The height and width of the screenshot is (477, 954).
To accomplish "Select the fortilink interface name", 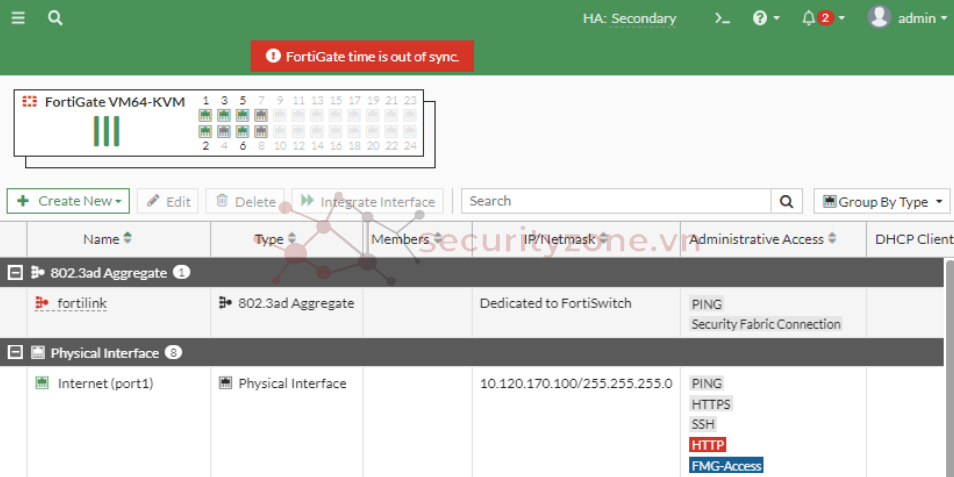I will pos(82,303).
